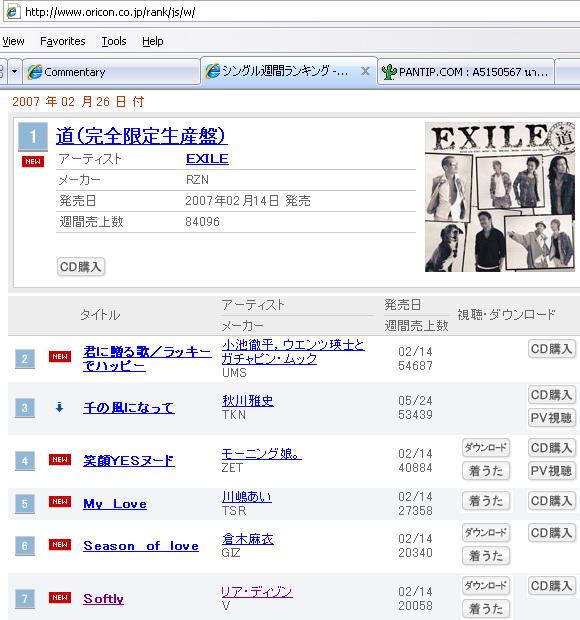Screen dimensions: 580x620
Task: Open the Tools menu
Action: [x=114, y=41]
